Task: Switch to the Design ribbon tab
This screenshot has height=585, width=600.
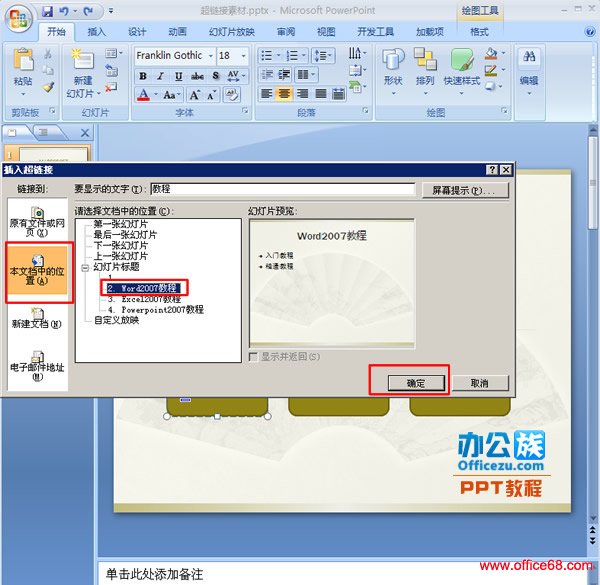Action: pos(137,32)
